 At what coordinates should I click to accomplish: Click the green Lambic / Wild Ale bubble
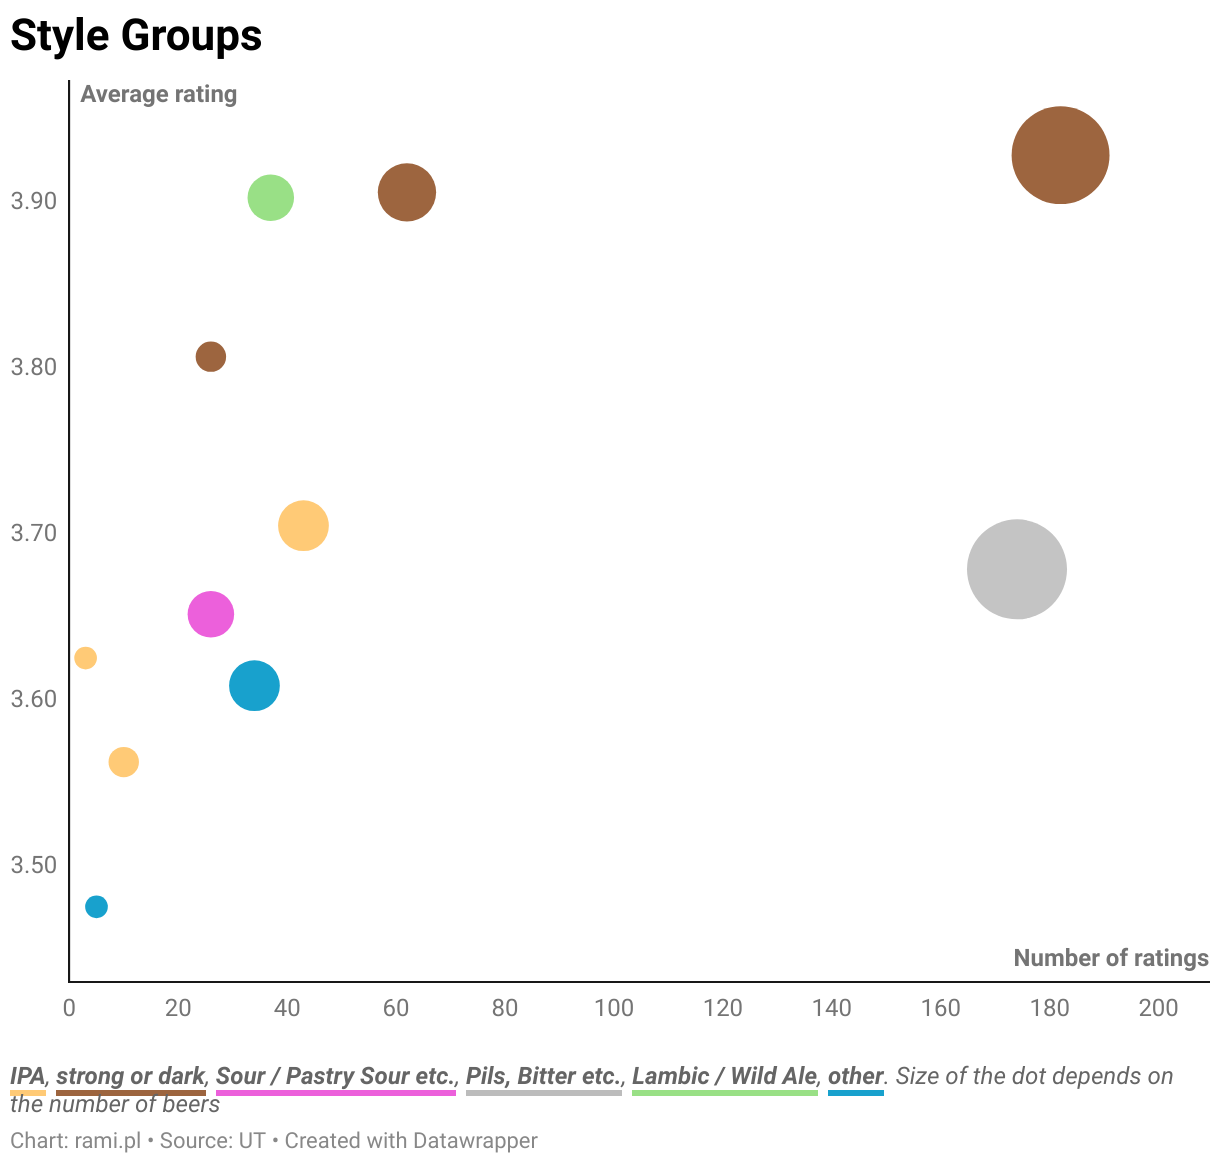[270, 197]
